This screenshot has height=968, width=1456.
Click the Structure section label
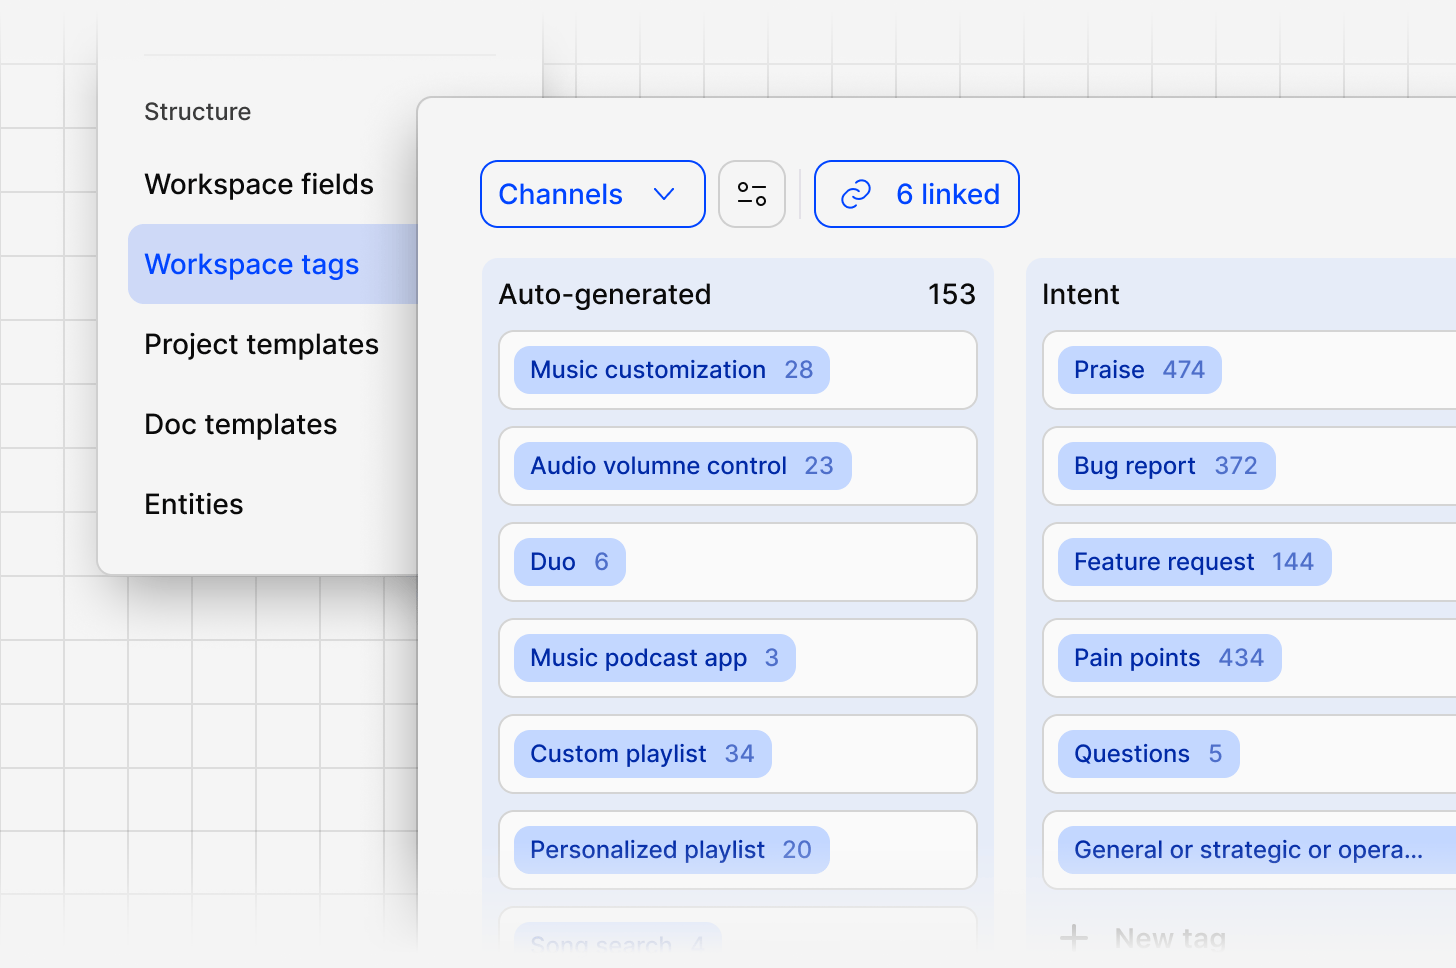[198, 112]
